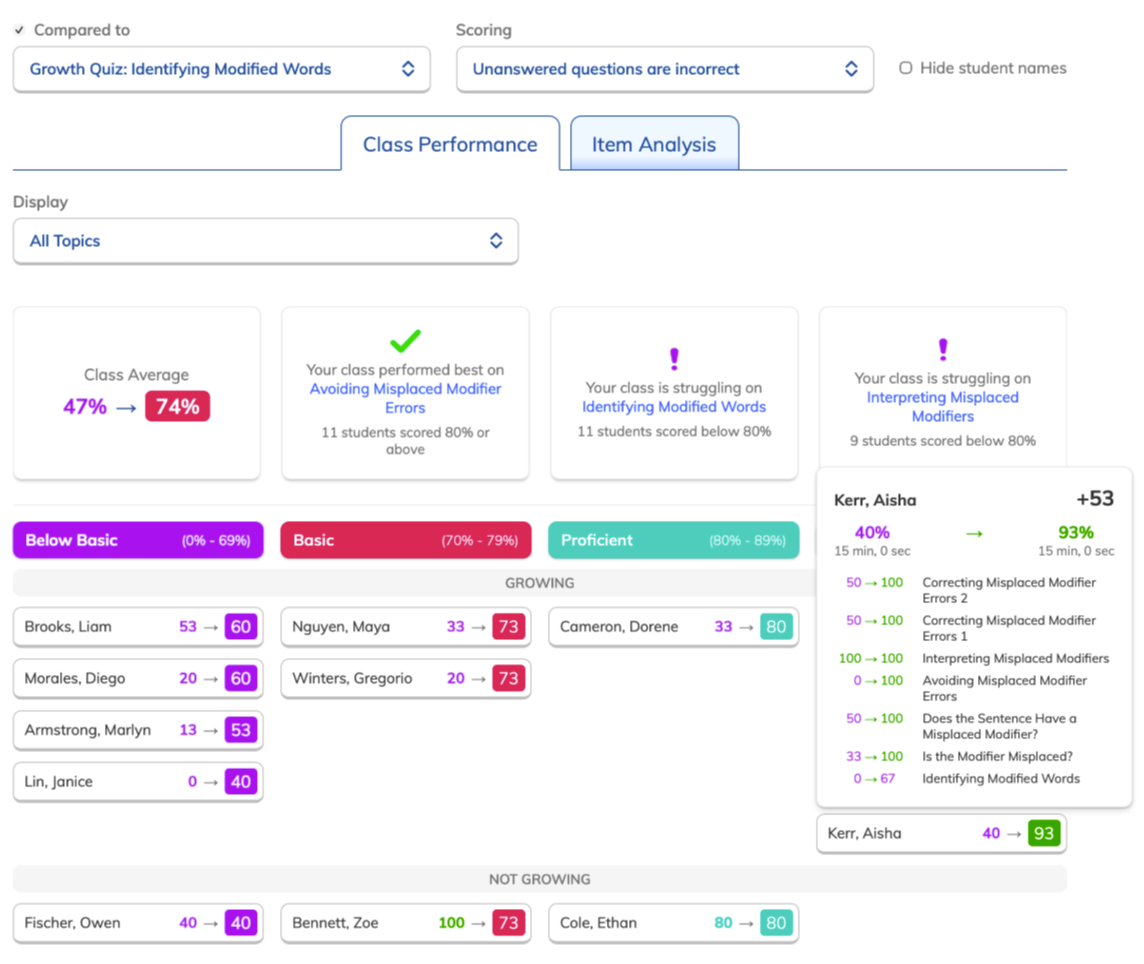Click the exclamation icon above Identifying Modified Words
The width and height of the screenshot is (1144, 964).
pyautogui.click(x=674, y=358)
